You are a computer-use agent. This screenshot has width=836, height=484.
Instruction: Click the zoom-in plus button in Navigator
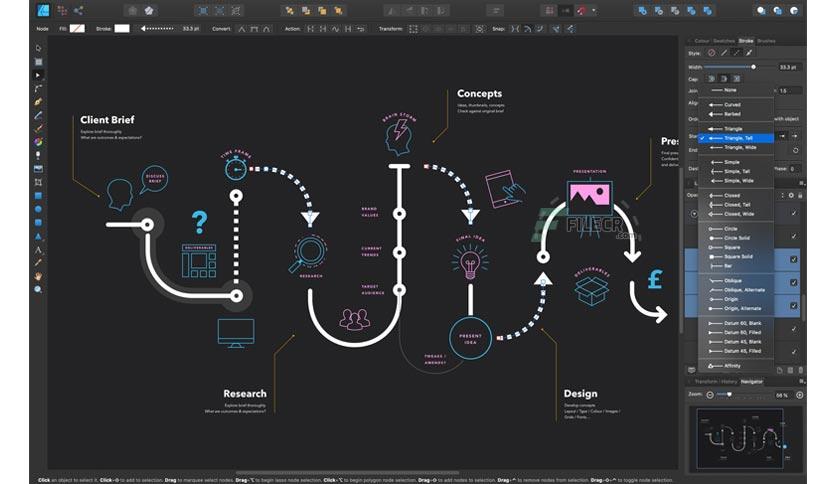(x=800, y=395)
